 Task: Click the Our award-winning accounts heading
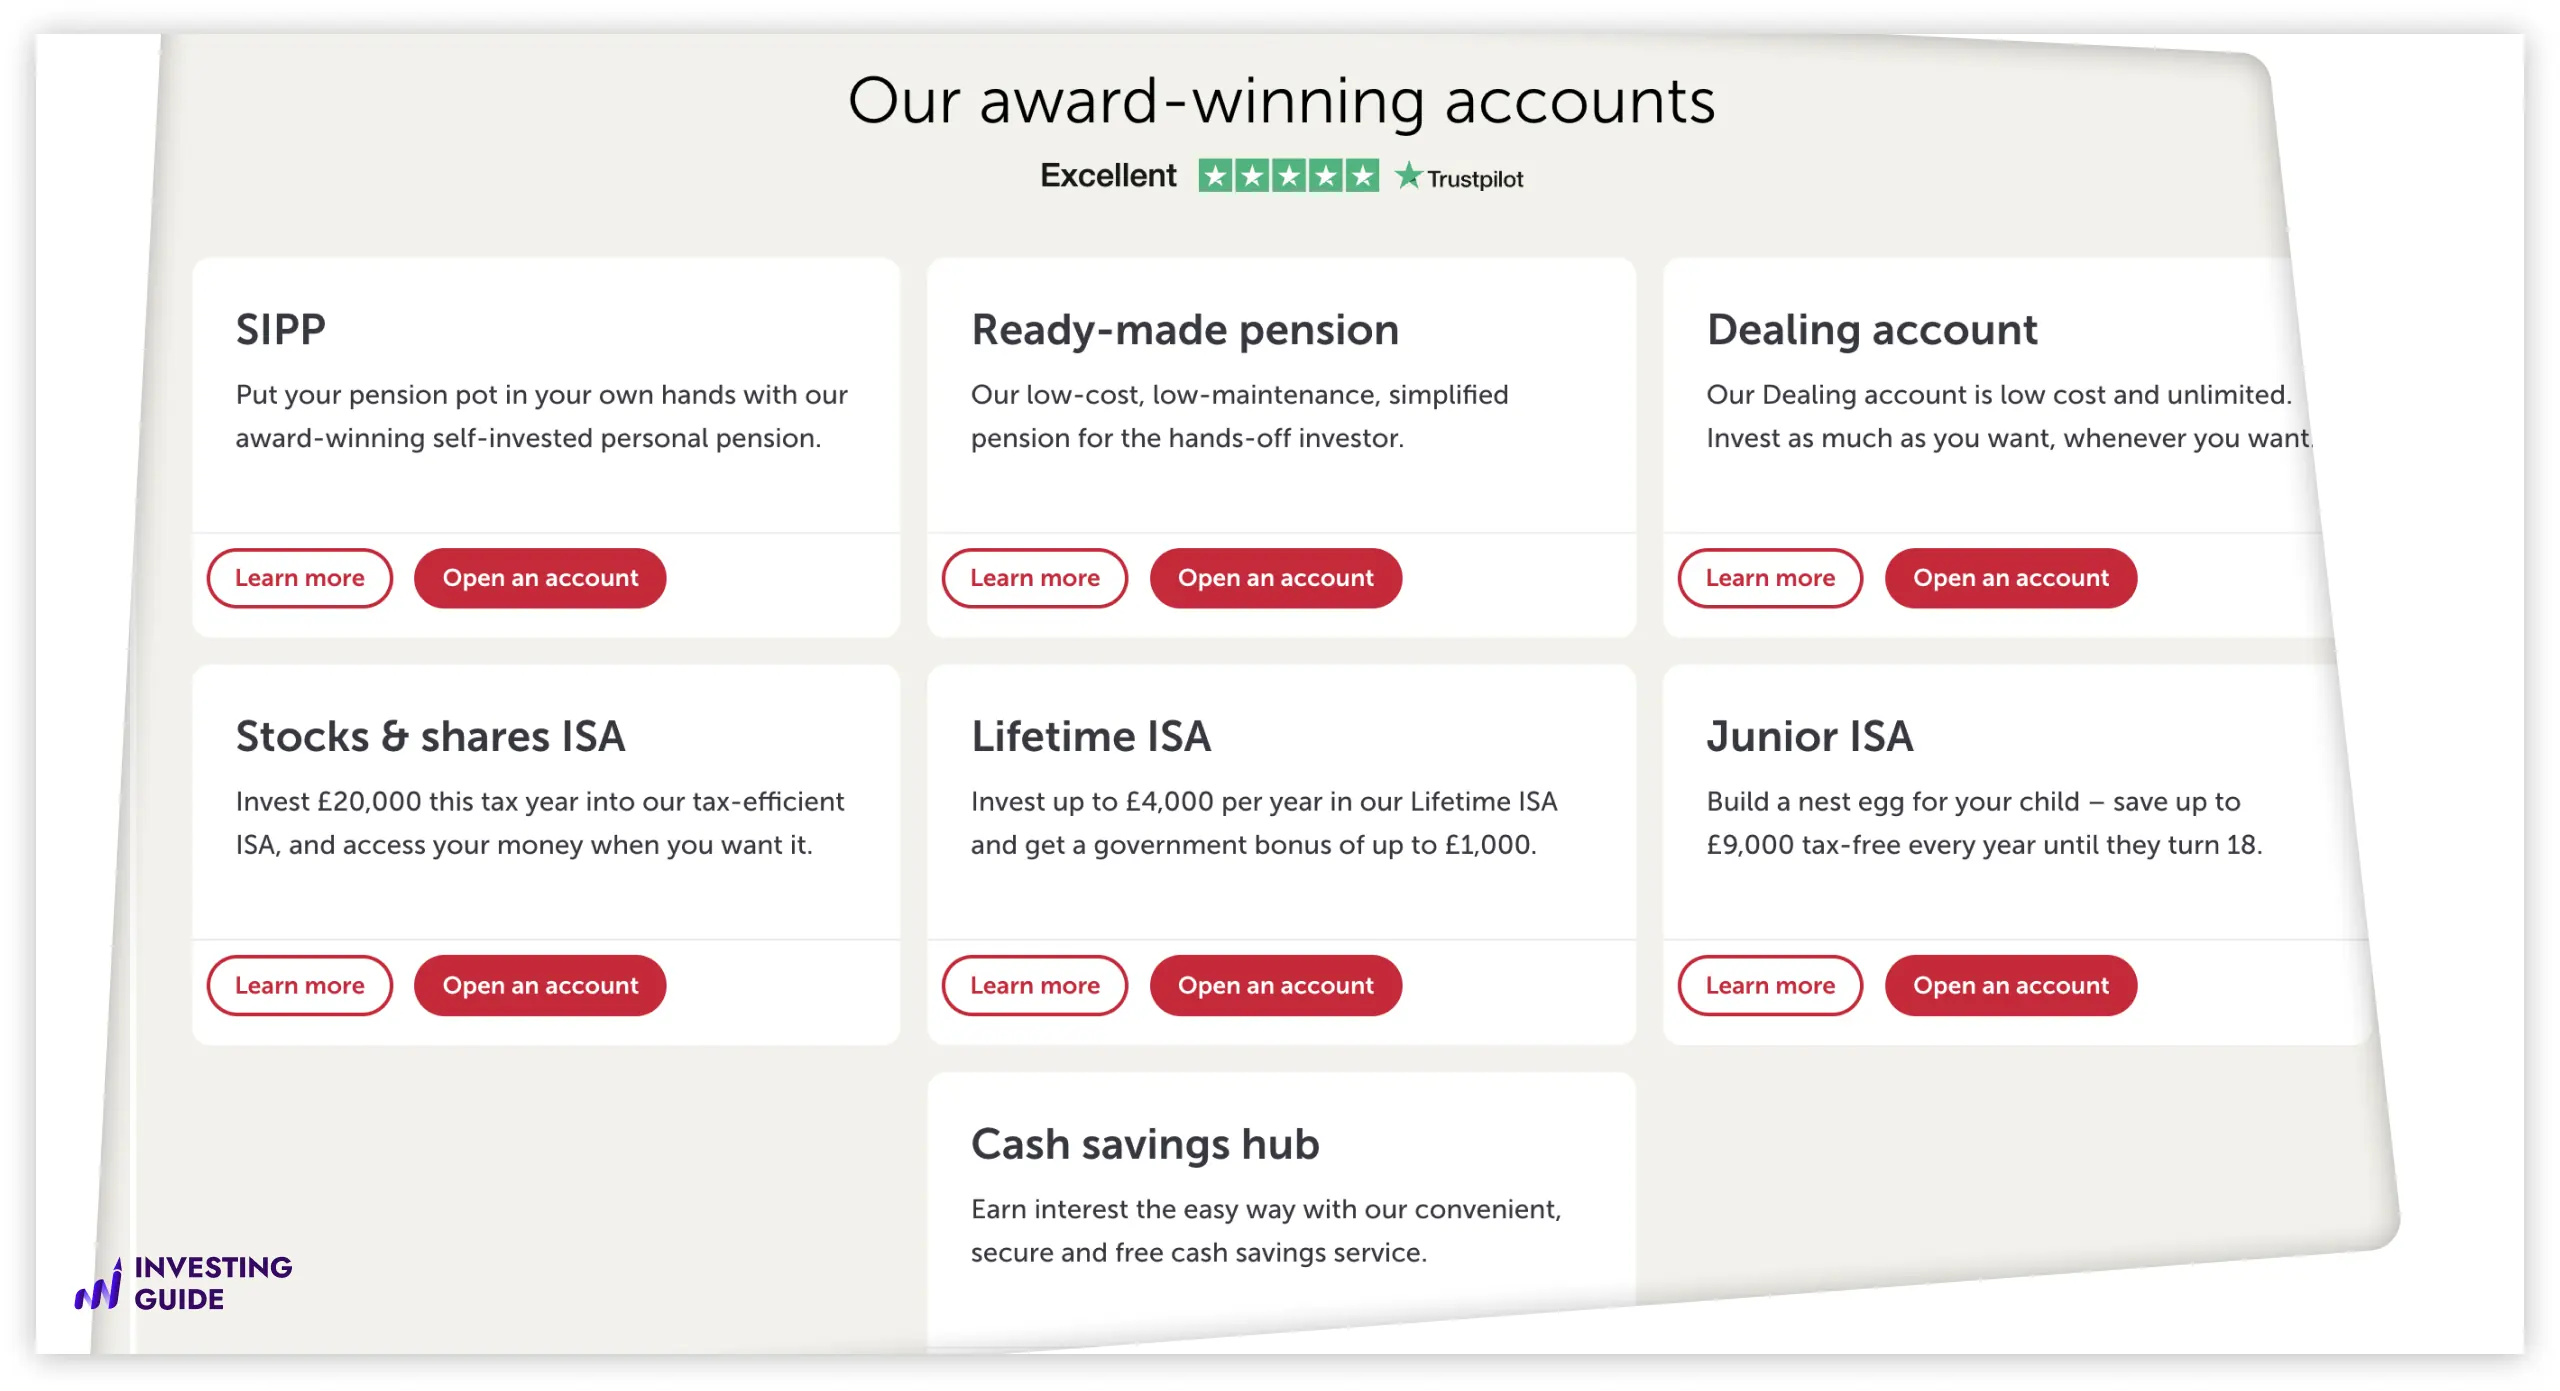(1281, 101)
